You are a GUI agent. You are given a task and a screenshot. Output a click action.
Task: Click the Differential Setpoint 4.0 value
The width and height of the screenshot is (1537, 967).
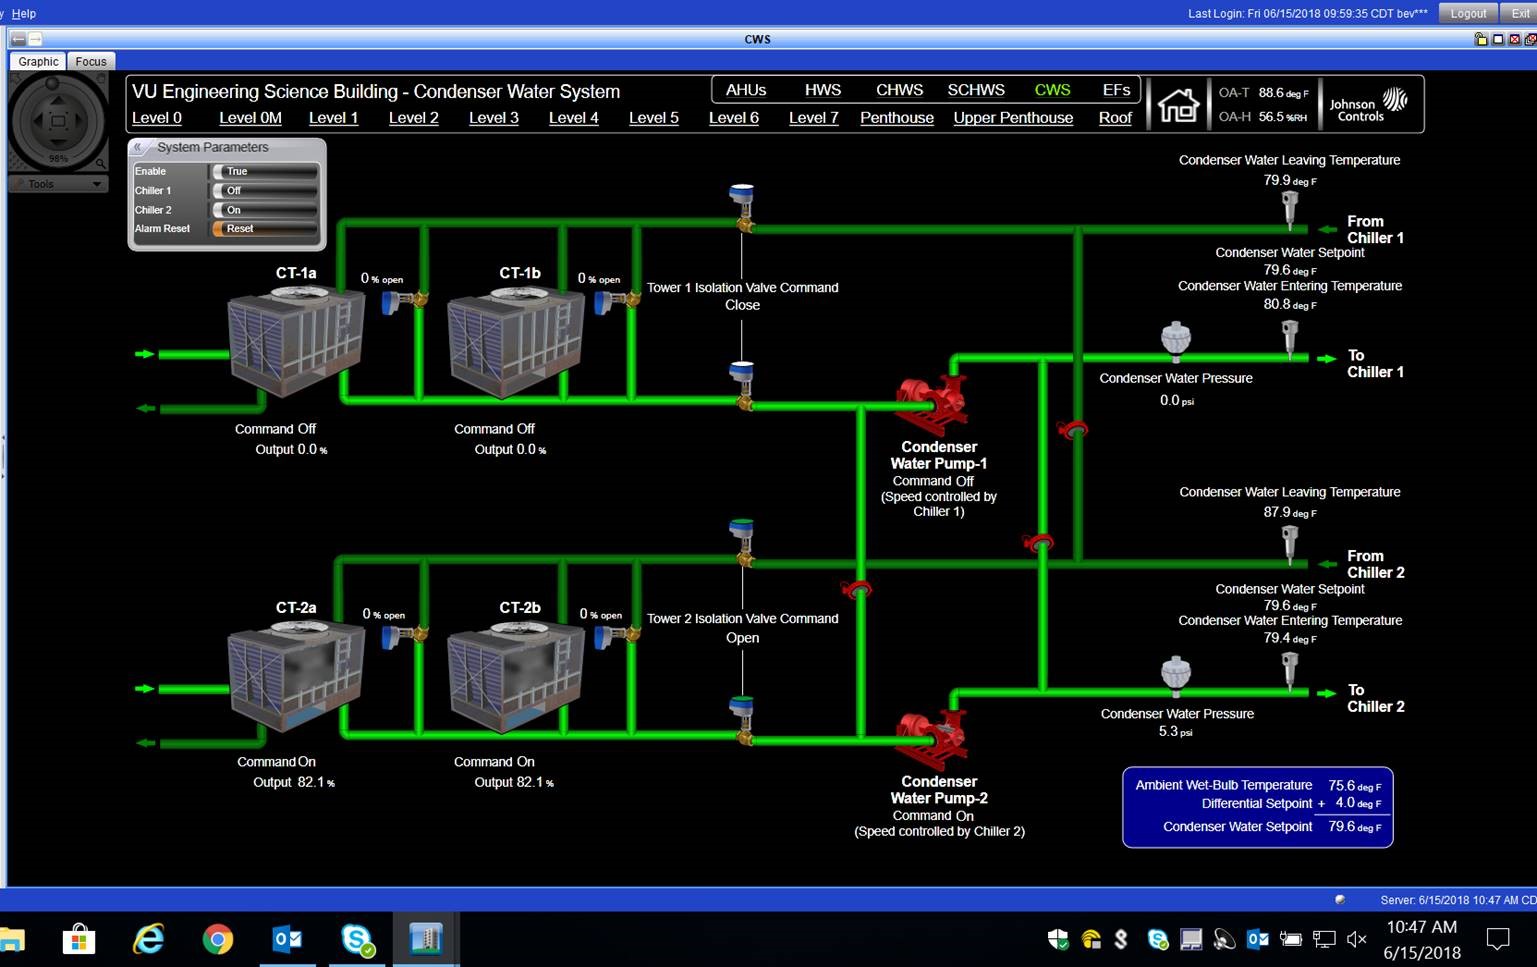pyautogui.click(x=1358, y=803)
